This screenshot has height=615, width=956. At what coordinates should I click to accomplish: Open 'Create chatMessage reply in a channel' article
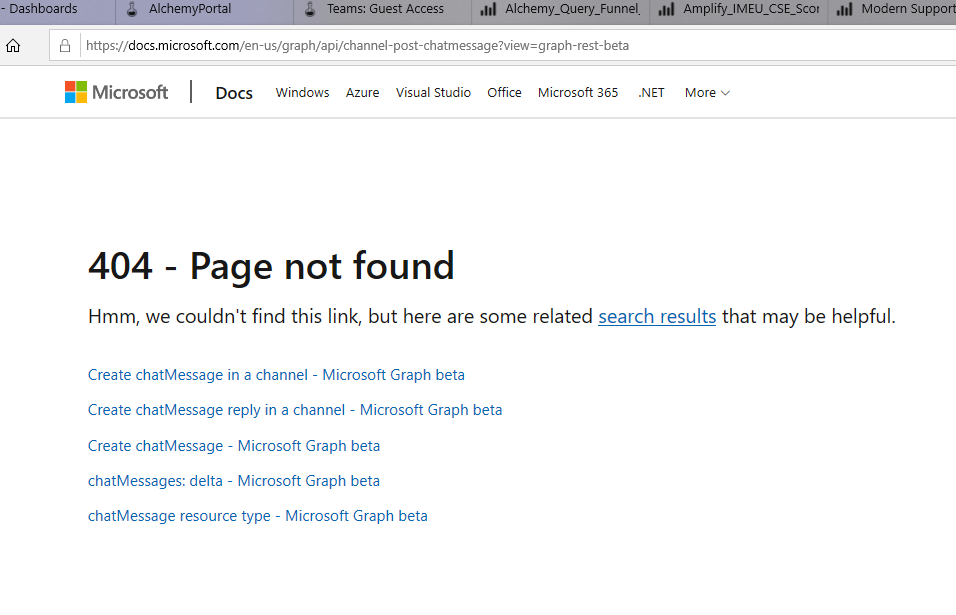coord(294,409)
